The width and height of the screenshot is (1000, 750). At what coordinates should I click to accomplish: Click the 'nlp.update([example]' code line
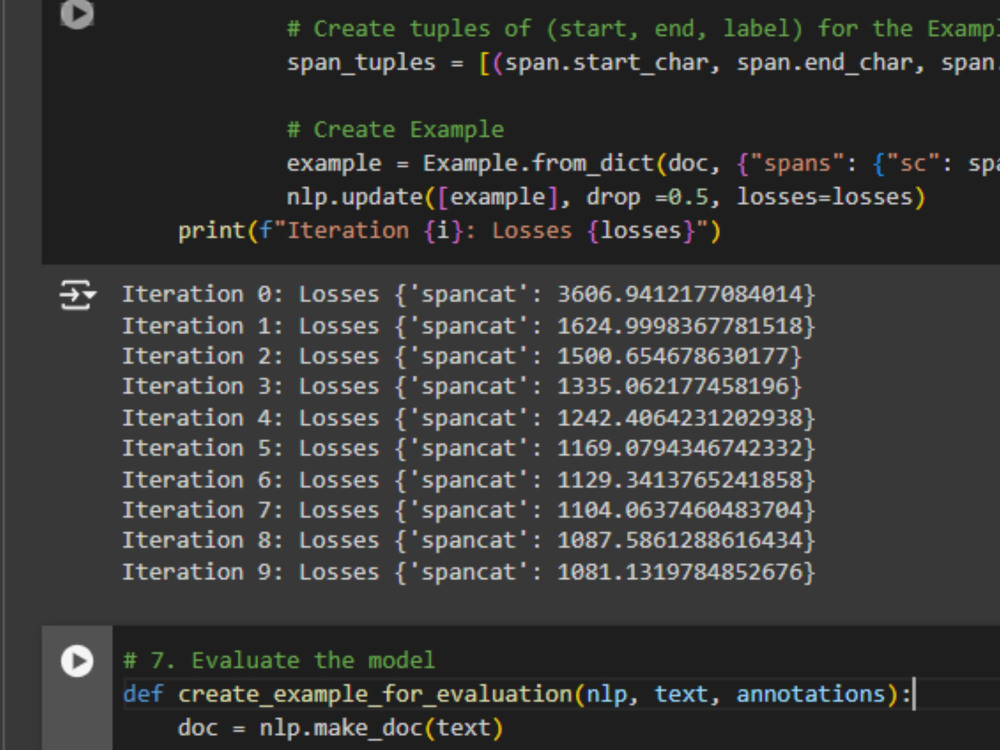pos(606,197)
